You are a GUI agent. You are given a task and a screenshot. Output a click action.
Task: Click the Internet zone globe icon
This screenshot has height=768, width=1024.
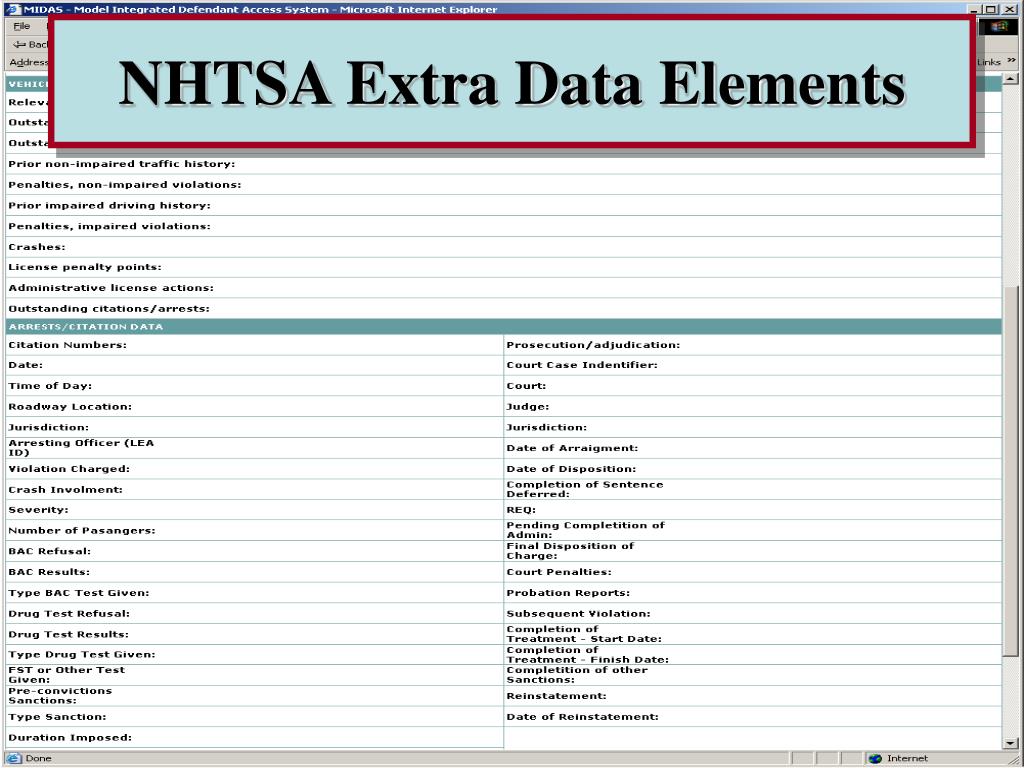[x=876, y=758]
